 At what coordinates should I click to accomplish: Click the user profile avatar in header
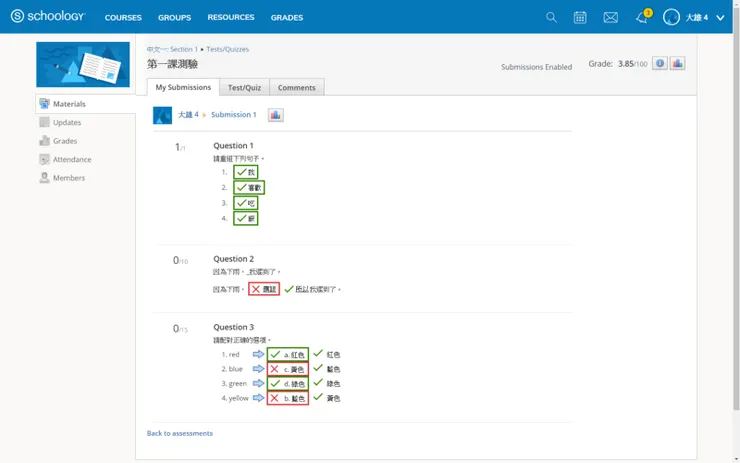click(671, 17)
